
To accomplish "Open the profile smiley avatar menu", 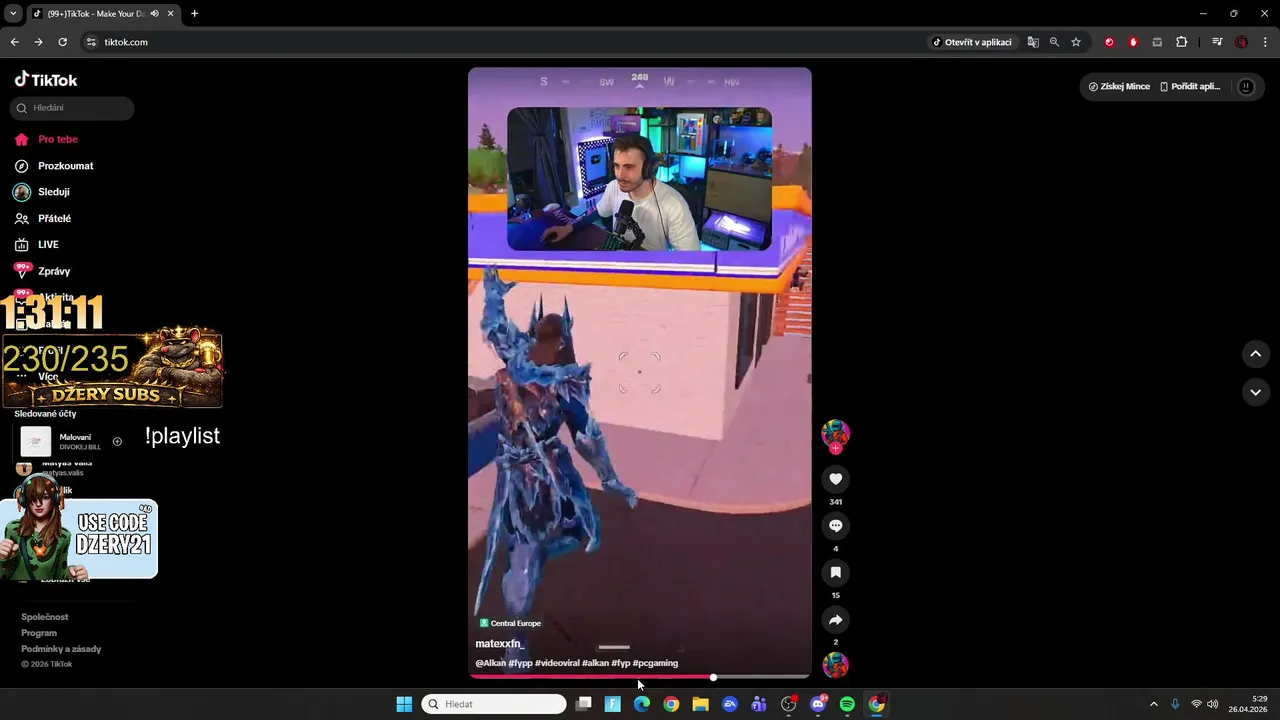I will click(x=1246, y=87).
